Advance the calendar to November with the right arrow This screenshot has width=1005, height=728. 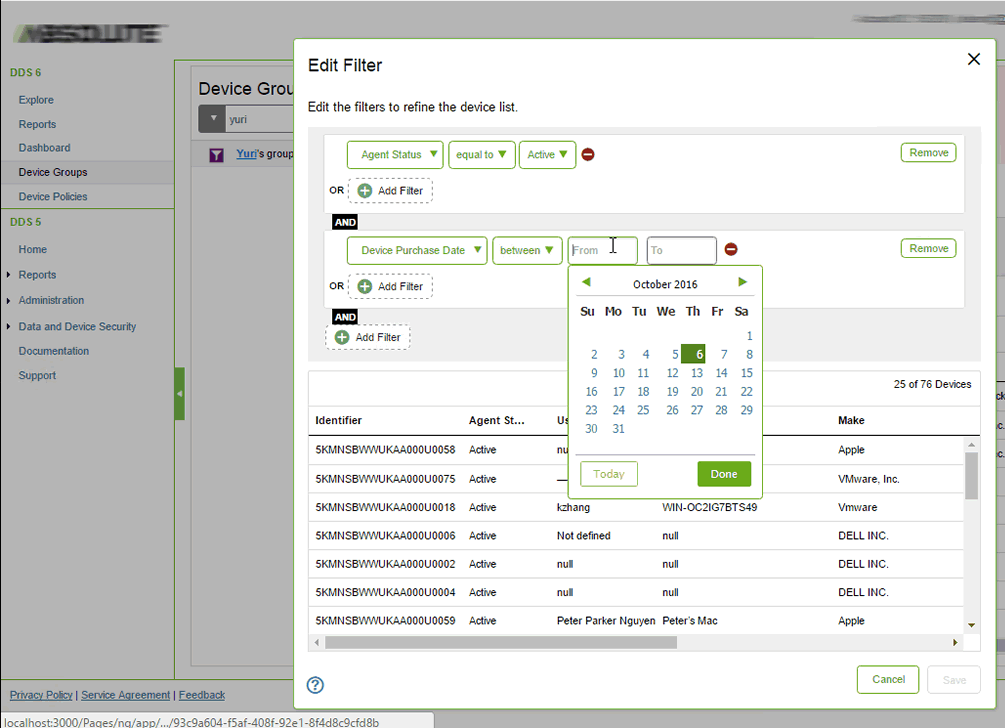click(x=742, y=282)
